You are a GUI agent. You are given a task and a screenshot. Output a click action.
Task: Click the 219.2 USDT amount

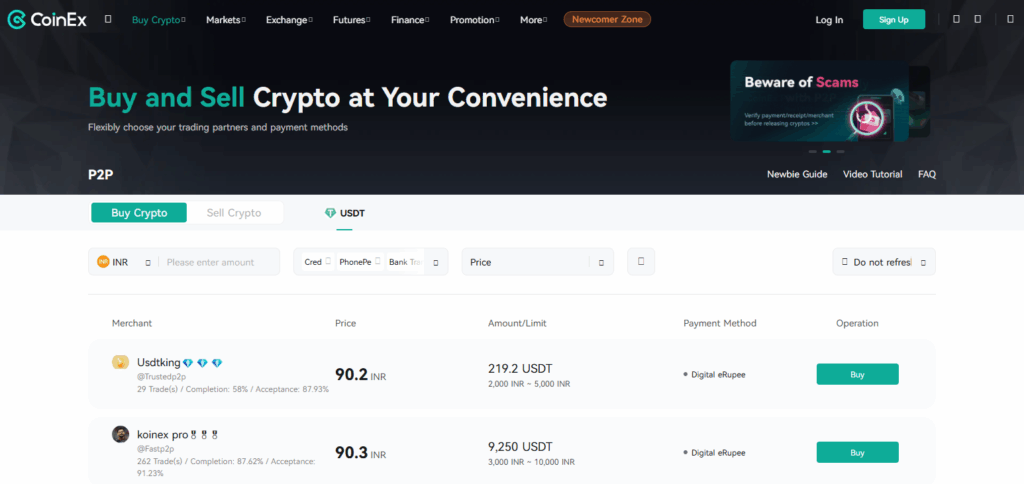click(520, 368)
